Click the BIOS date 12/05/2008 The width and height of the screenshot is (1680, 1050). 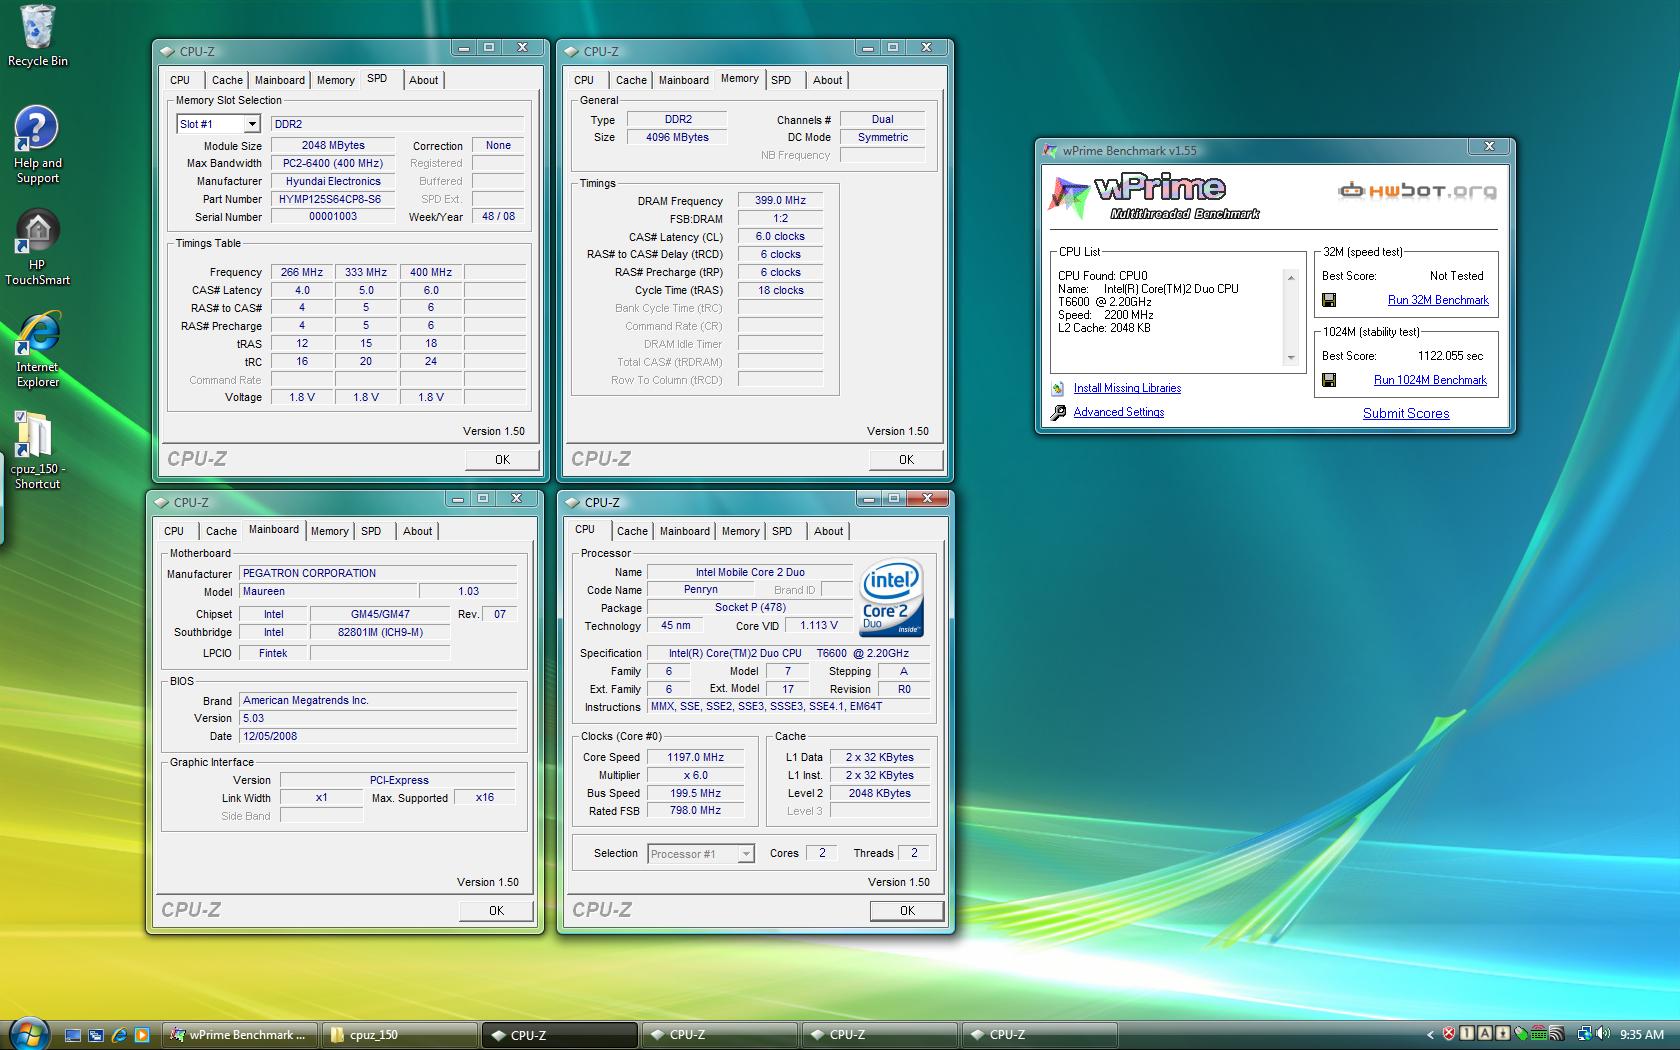coord(378,736)
